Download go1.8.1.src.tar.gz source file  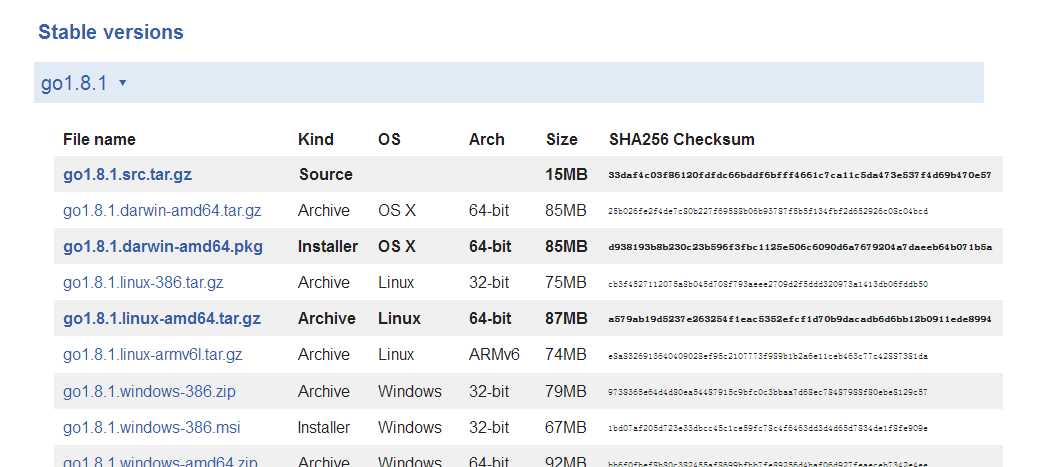click(x=127, y=175)
